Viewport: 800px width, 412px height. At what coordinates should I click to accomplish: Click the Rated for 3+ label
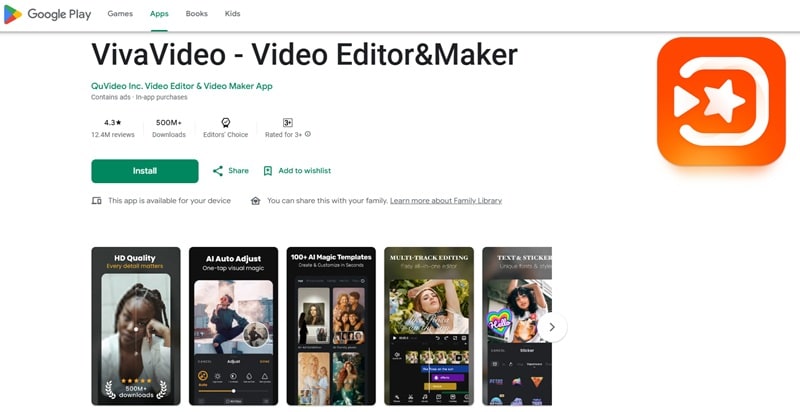[x=284, y=135]
